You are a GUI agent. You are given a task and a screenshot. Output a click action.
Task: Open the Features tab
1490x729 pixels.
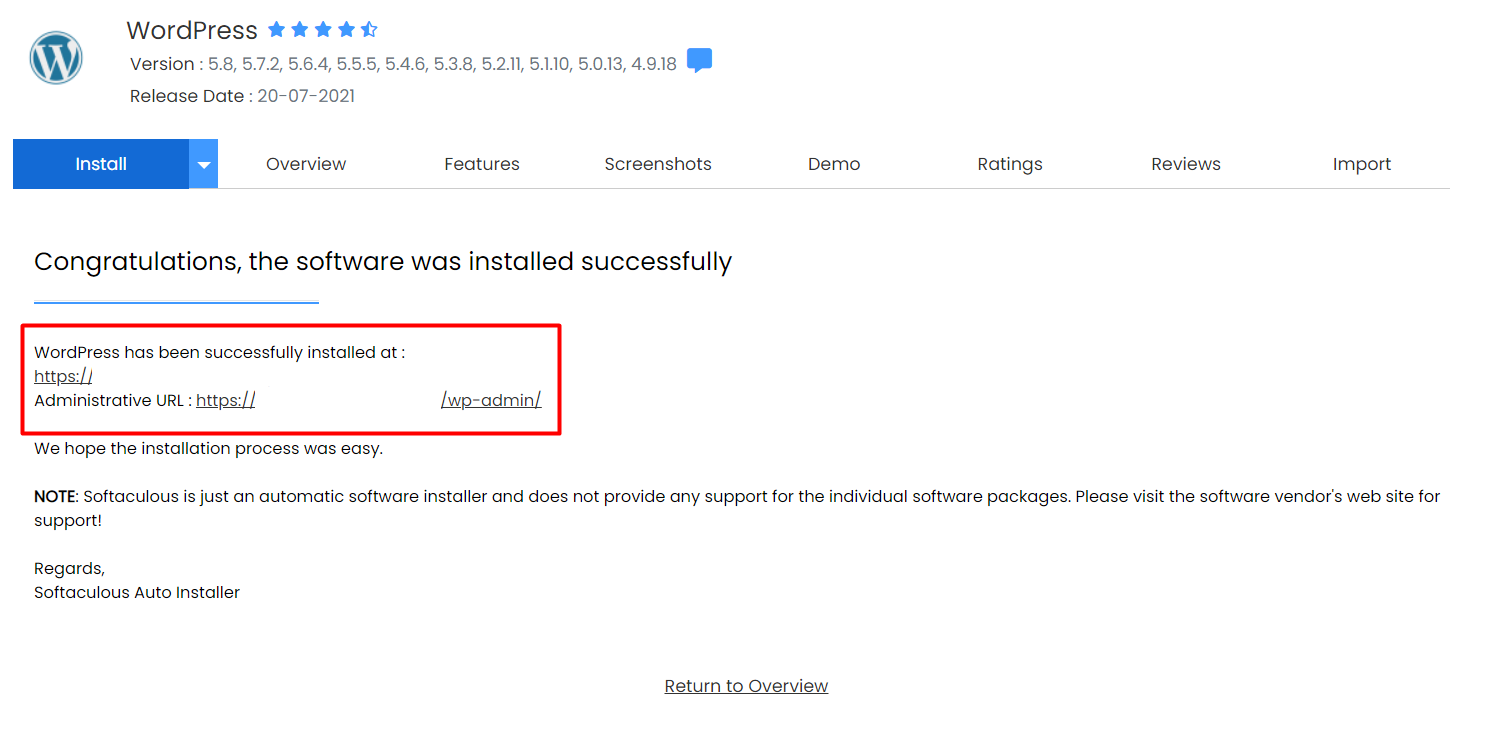482,164
